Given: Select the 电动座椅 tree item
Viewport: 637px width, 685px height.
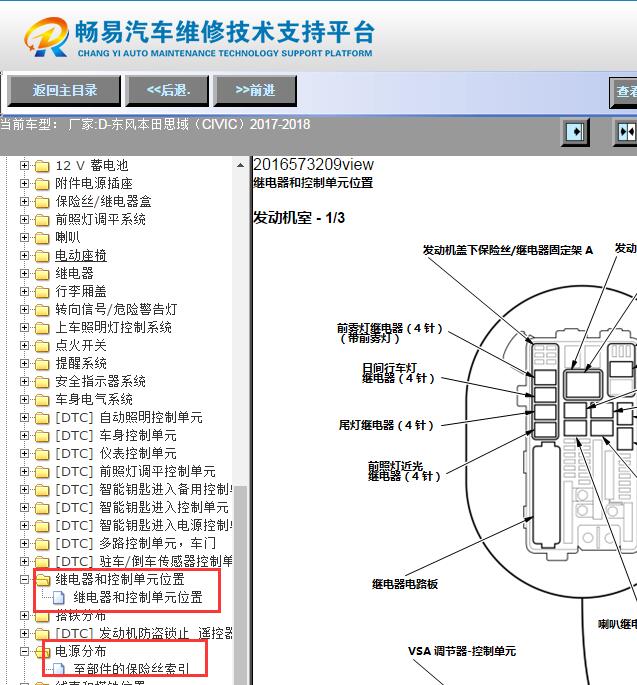Looking at the screenshot, I should click(81, 255).
